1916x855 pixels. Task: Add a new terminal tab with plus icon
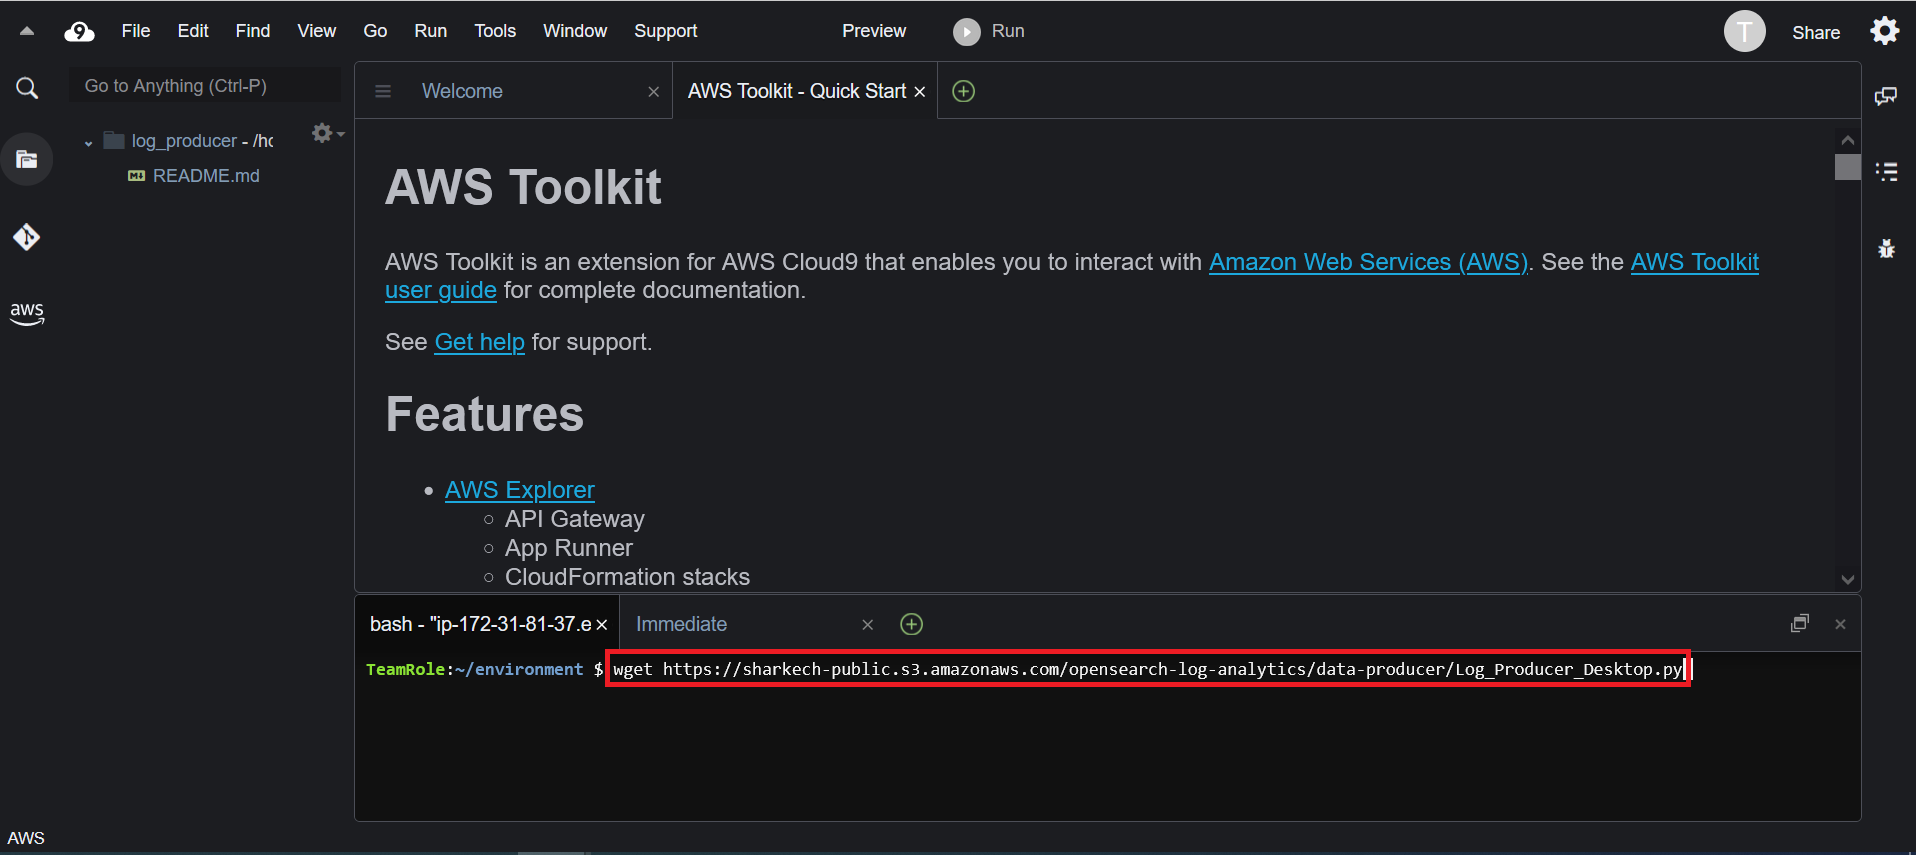pos(911,624)
